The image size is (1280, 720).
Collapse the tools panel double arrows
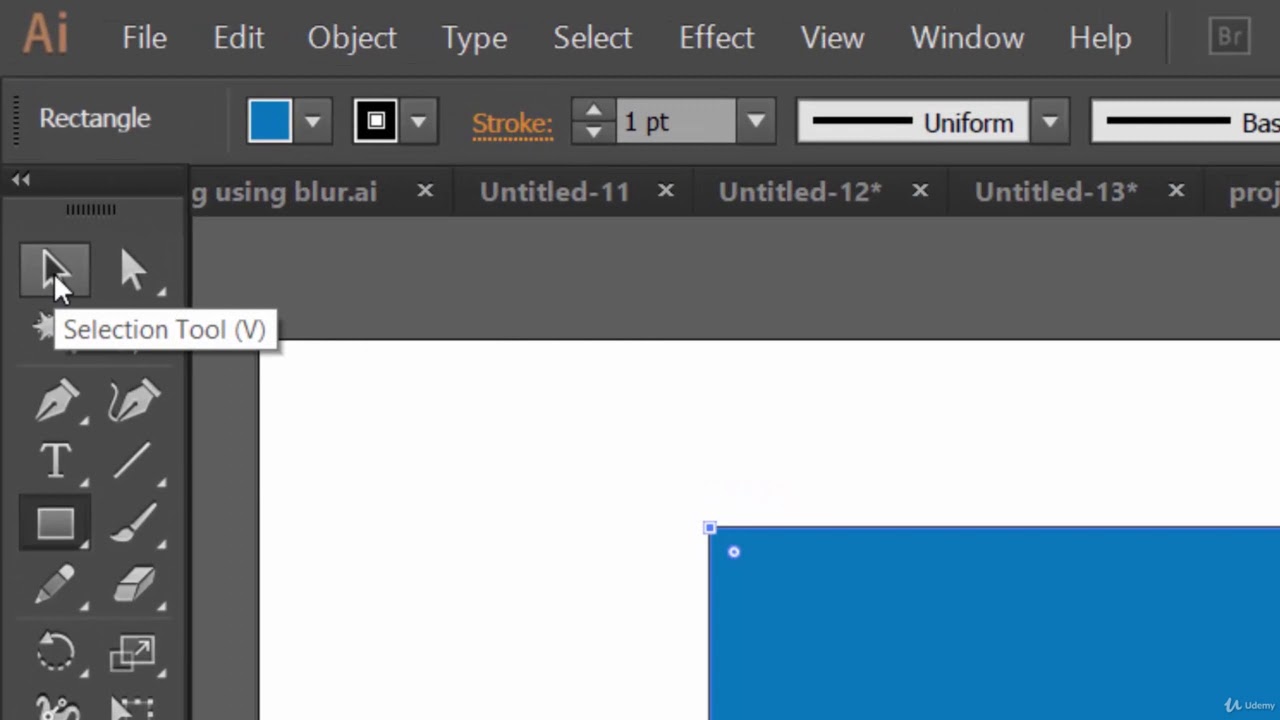[x=21, y=180]
